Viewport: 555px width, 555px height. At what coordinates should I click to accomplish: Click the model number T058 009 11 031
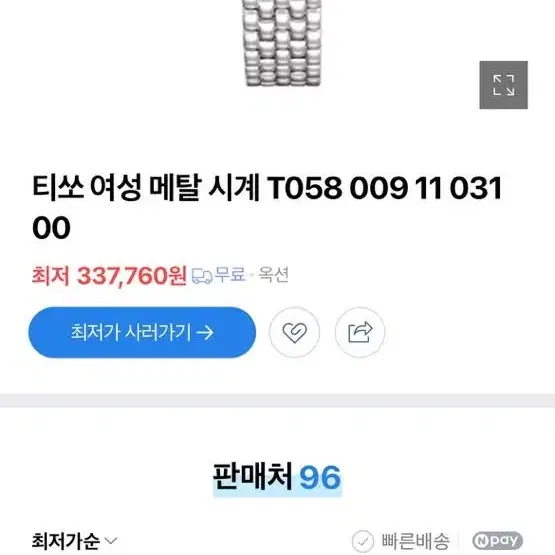coord(385,188)
